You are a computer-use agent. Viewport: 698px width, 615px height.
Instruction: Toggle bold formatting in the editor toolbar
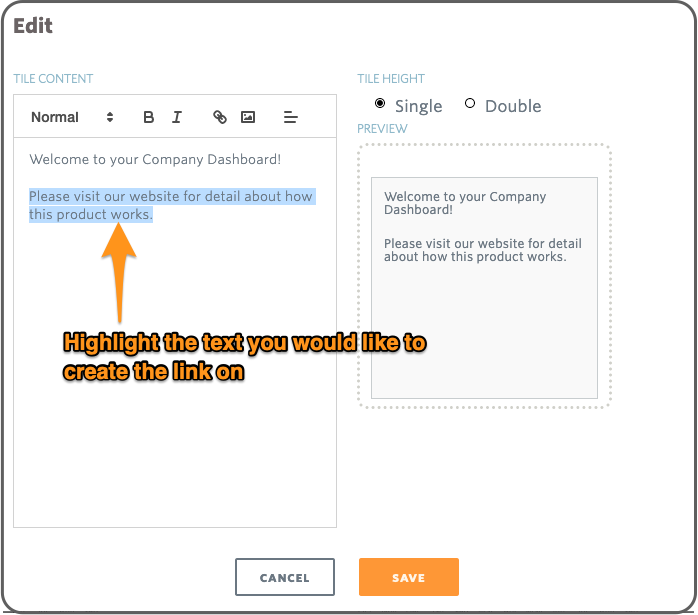coord(149,117)
